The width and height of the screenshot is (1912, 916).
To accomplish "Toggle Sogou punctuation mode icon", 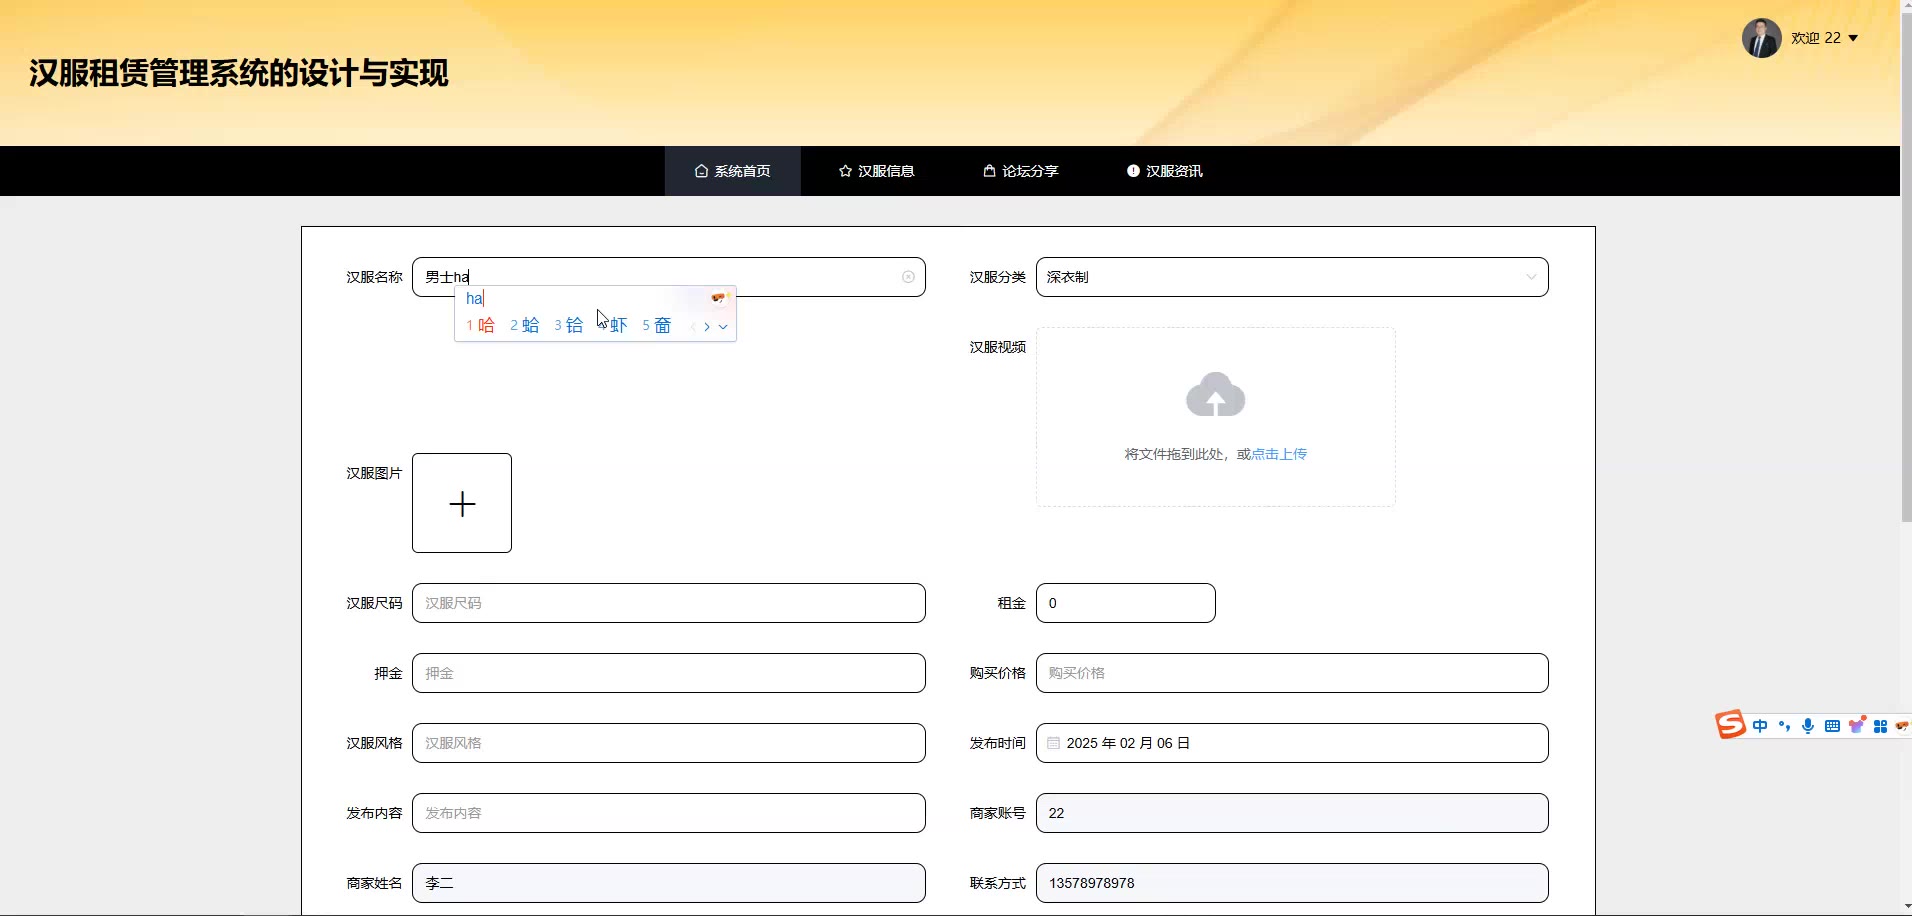I will [1784, 726].
